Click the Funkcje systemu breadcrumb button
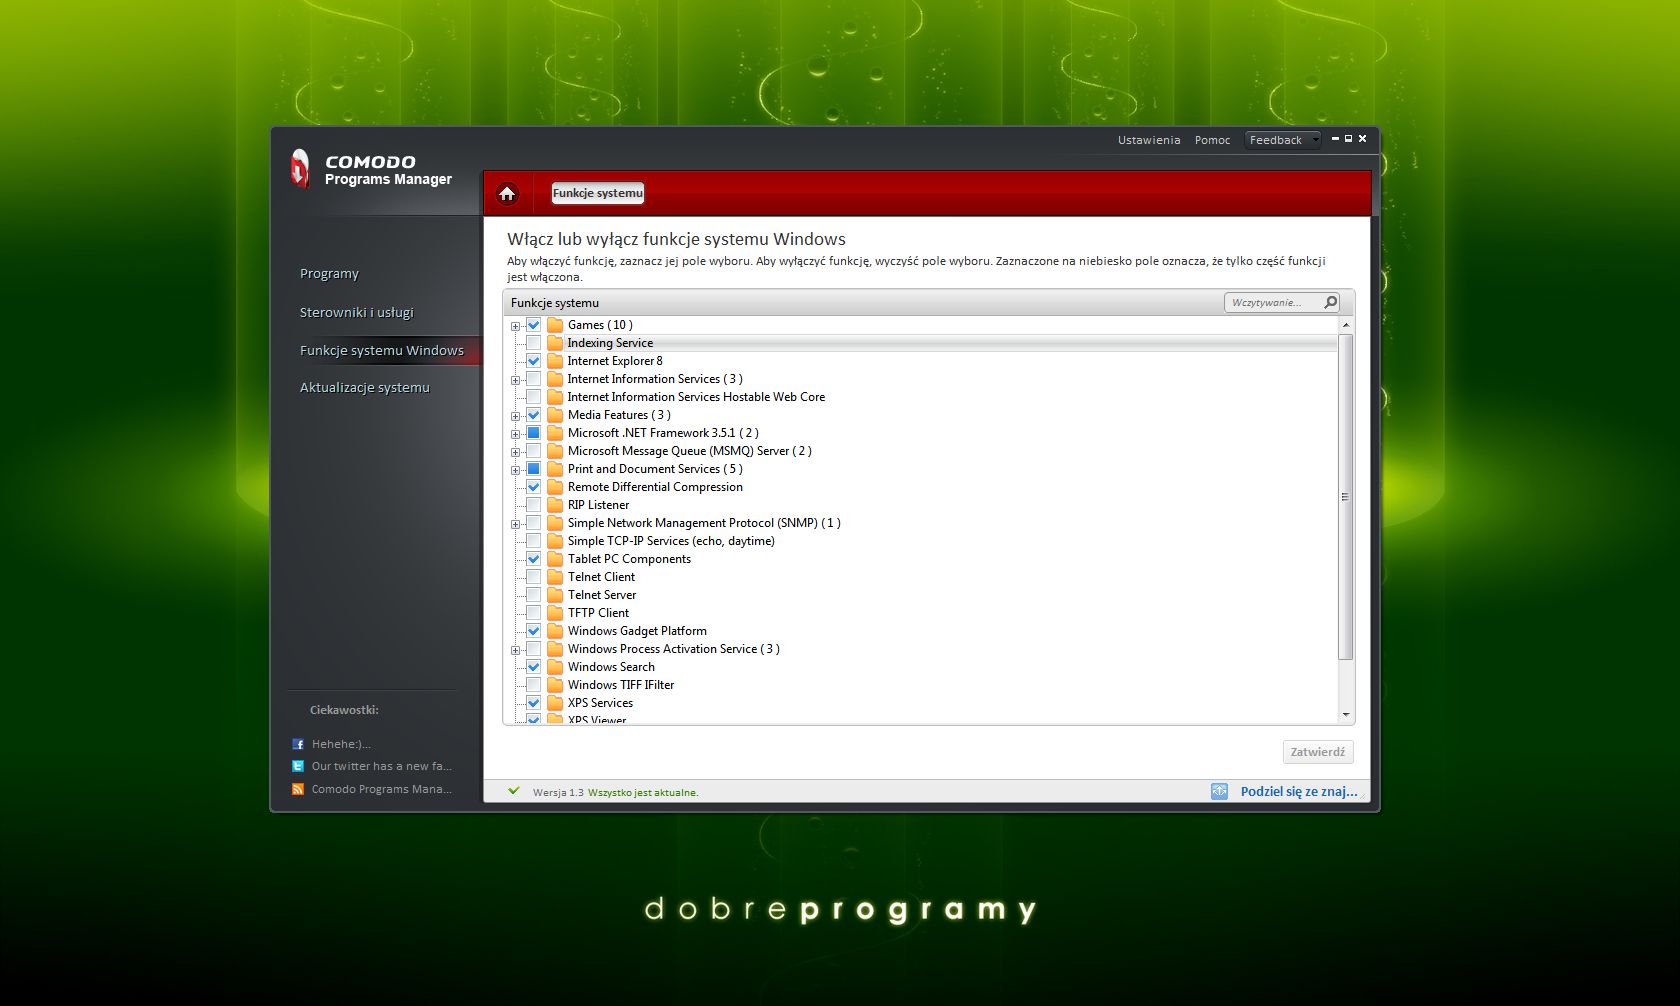Viewport: 1680px width, 1006px height. tap(598, 193)
